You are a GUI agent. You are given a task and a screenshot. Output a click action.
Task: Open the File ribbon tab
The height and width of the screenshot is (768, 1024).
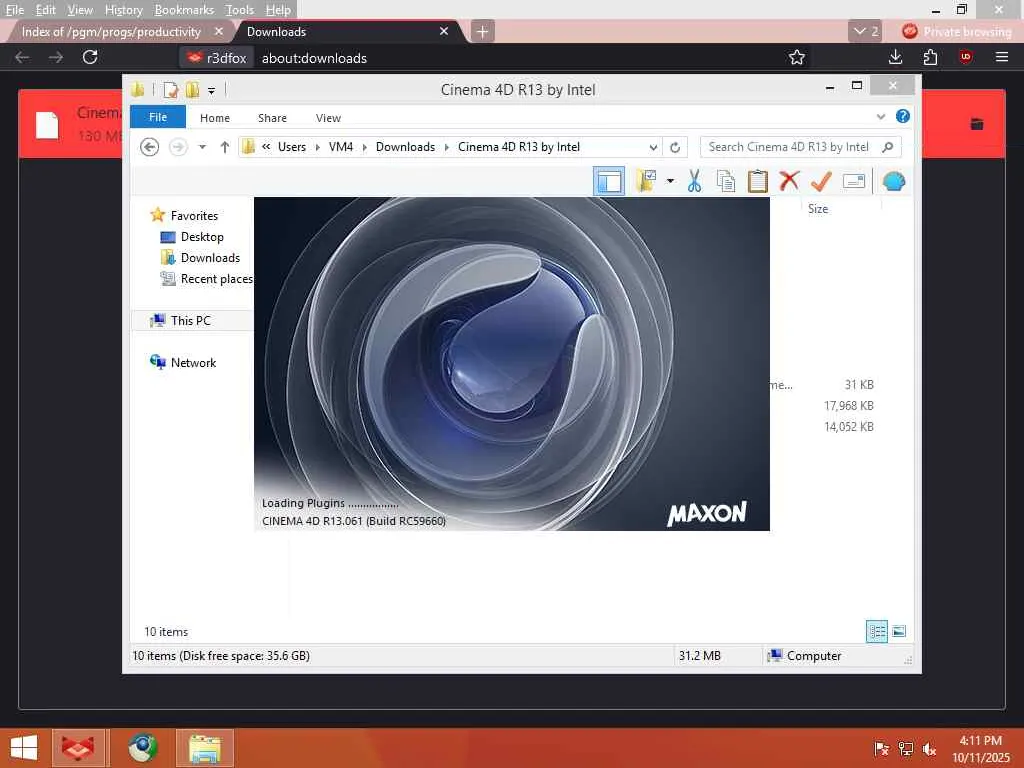(x=157, y=117)
